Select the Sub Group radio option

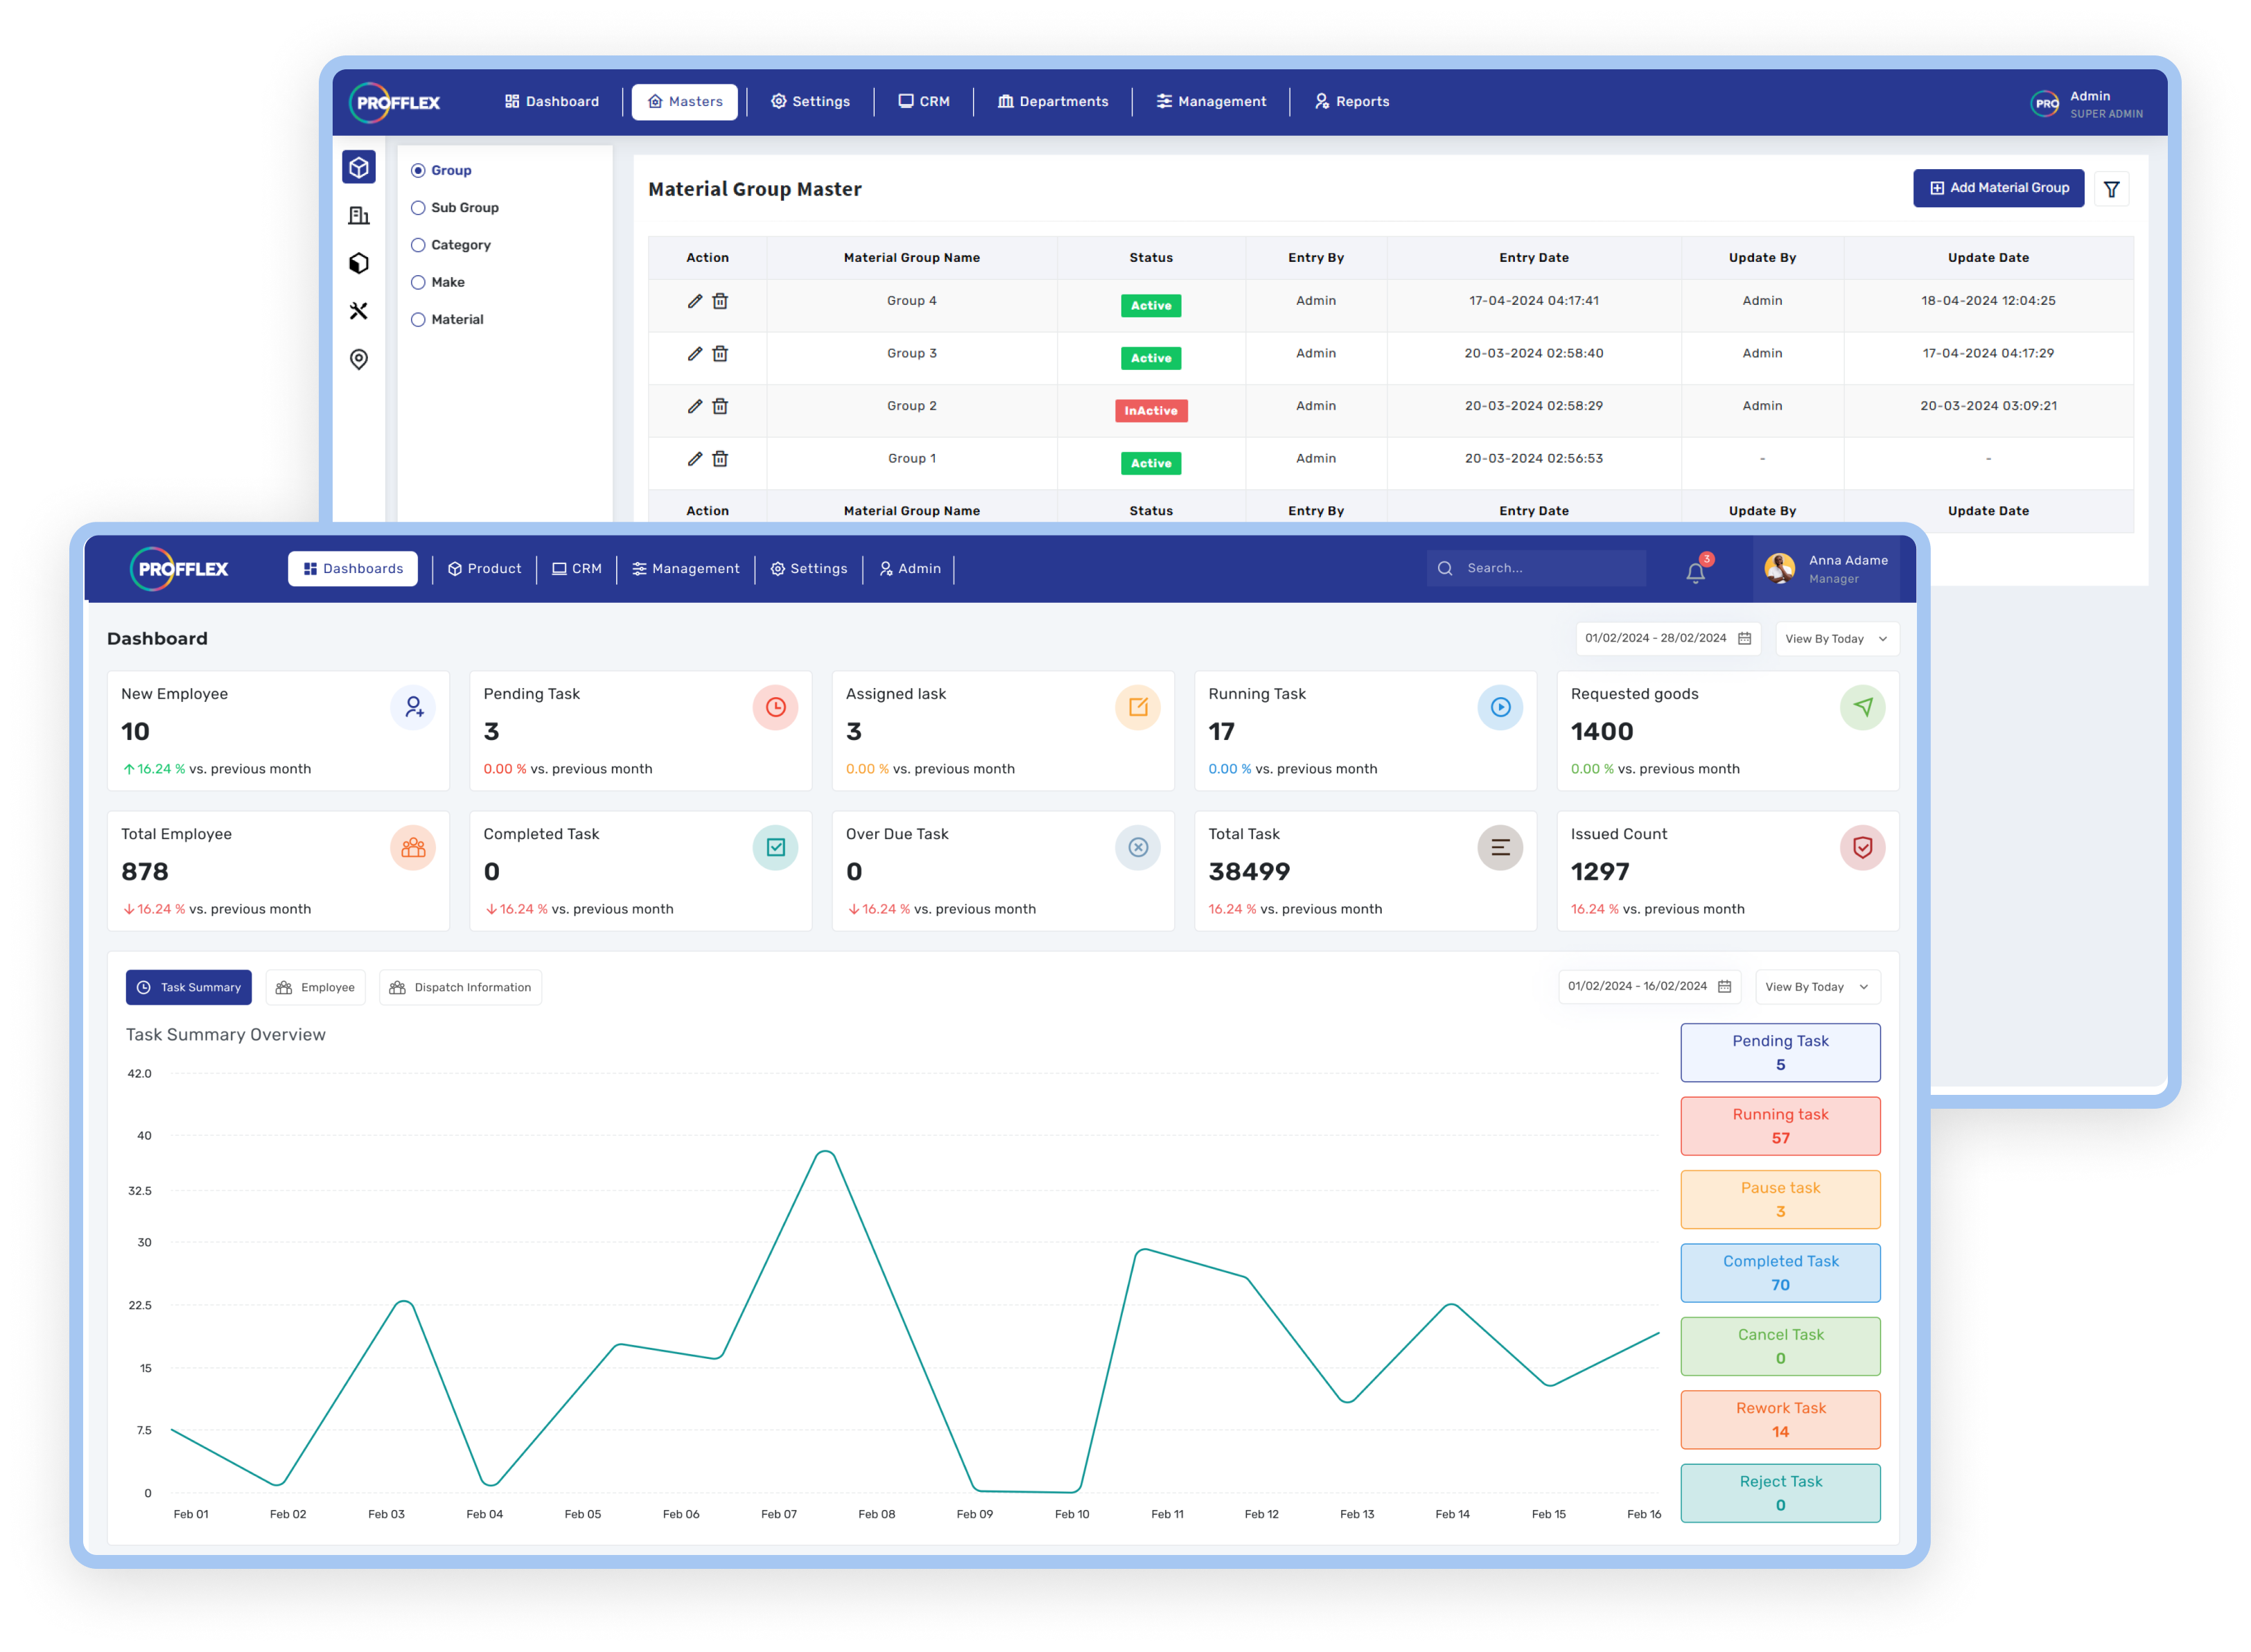418,208
